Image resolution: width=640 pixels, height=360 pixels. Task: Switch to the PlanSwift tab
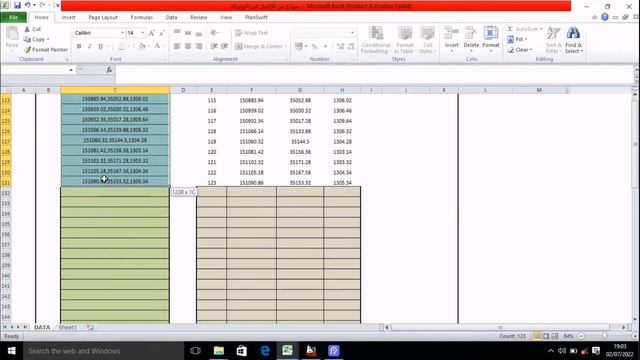coord(256,18)
